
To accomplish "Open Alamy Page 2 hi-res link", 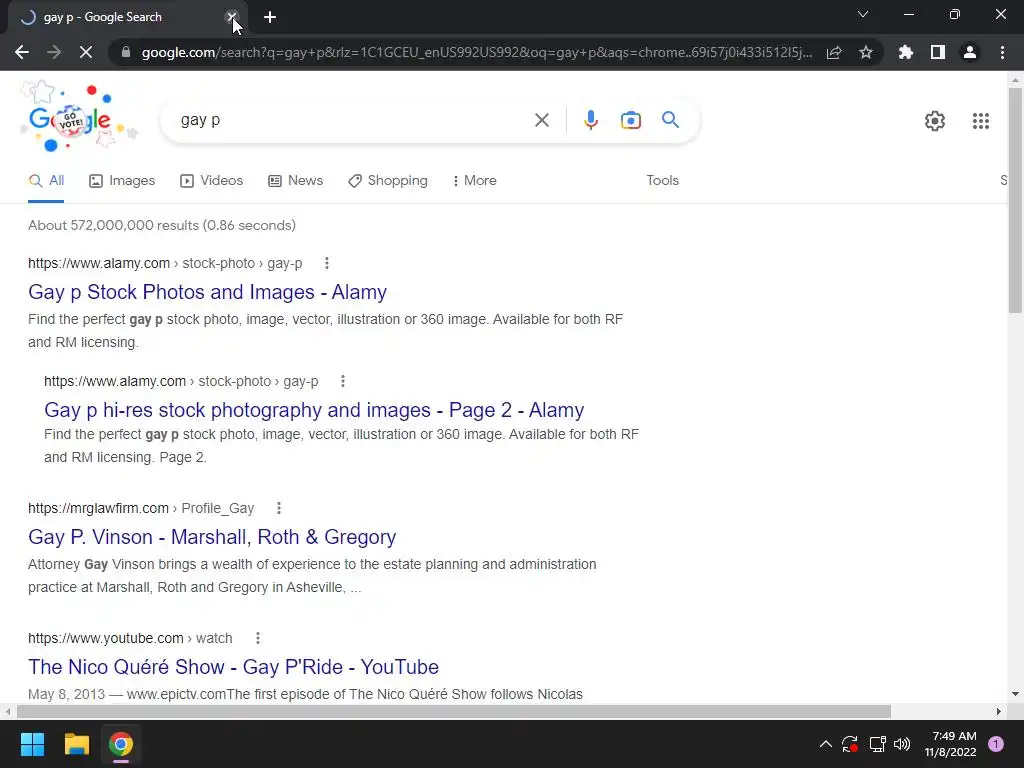I will coord(314,410).
